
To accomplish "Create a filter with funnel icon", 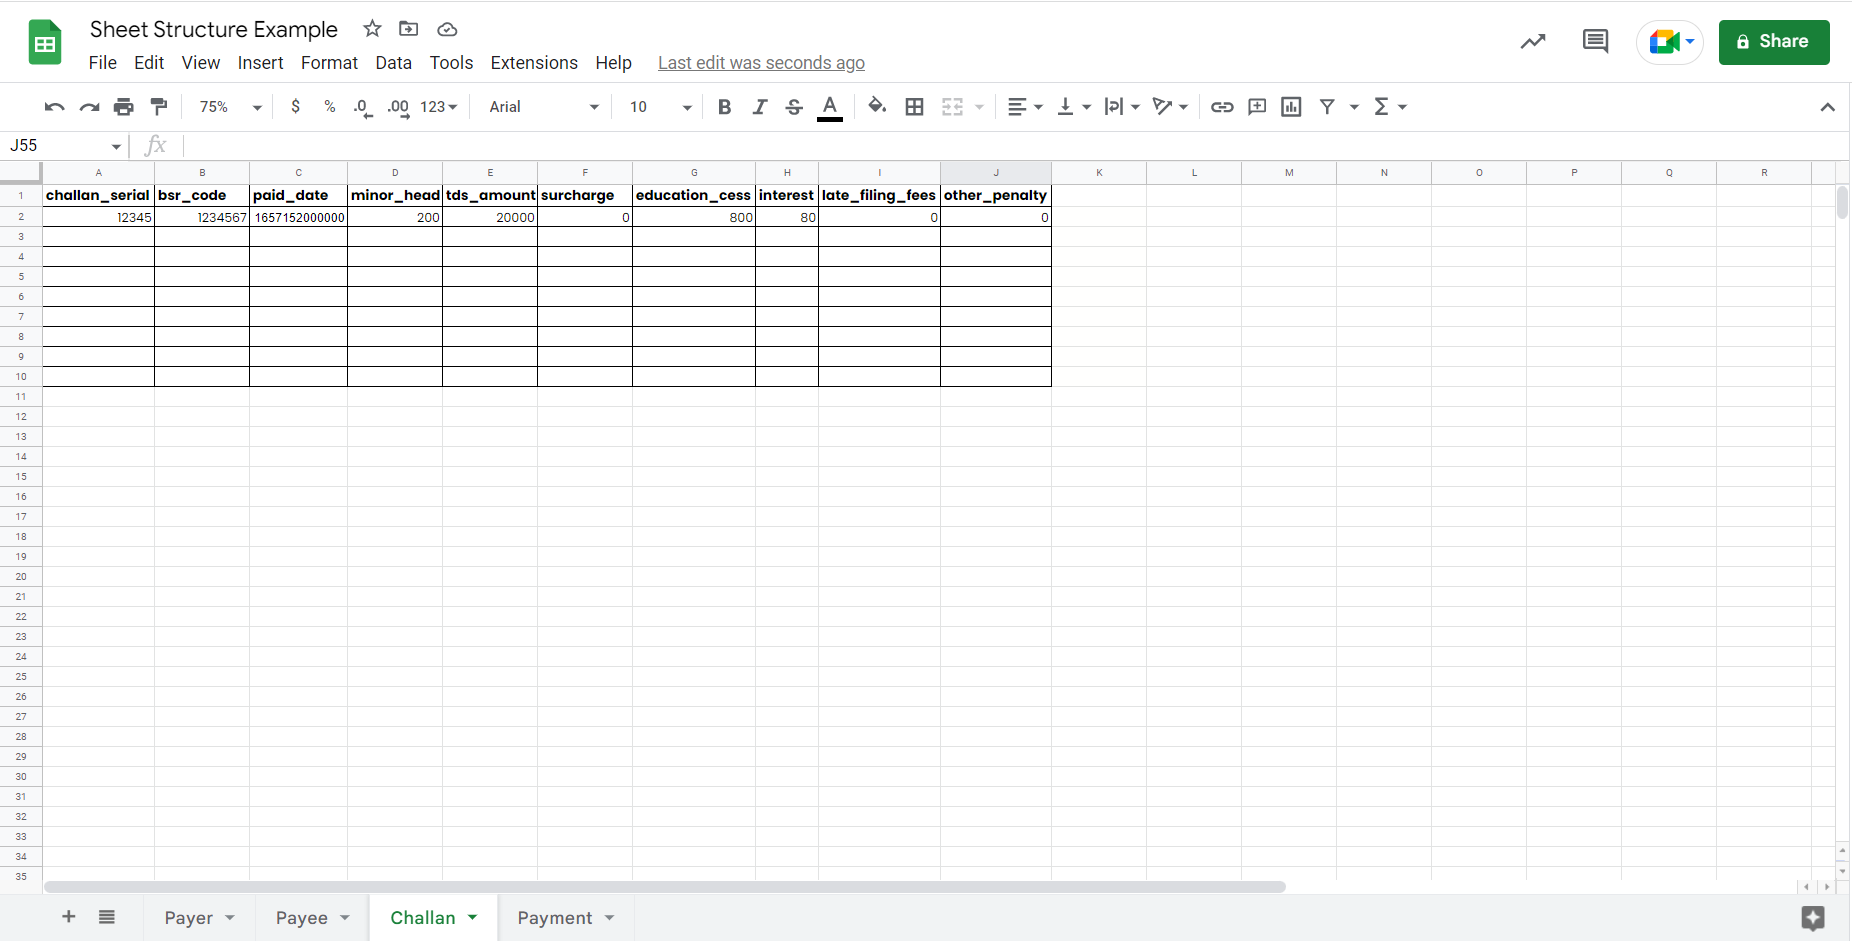I will (x=1327, y=107).
